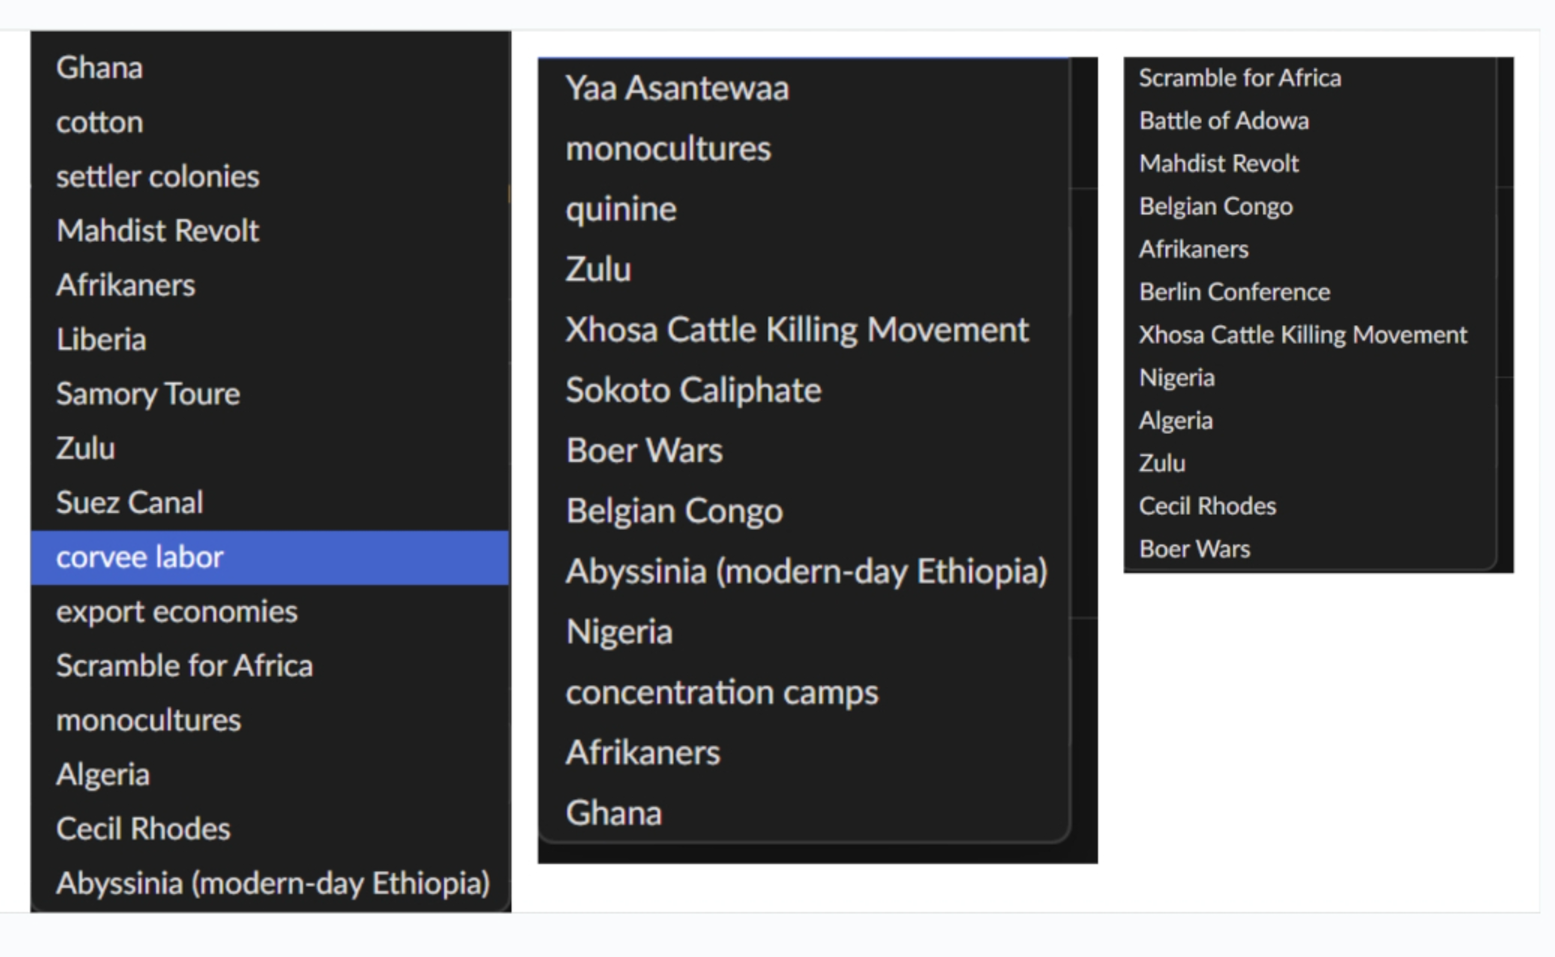Image resolution: width=1555 pixels, height=957 pixels.
Task: Choose Scramble for Africa in right dropdown
Action: [1310, 78]
